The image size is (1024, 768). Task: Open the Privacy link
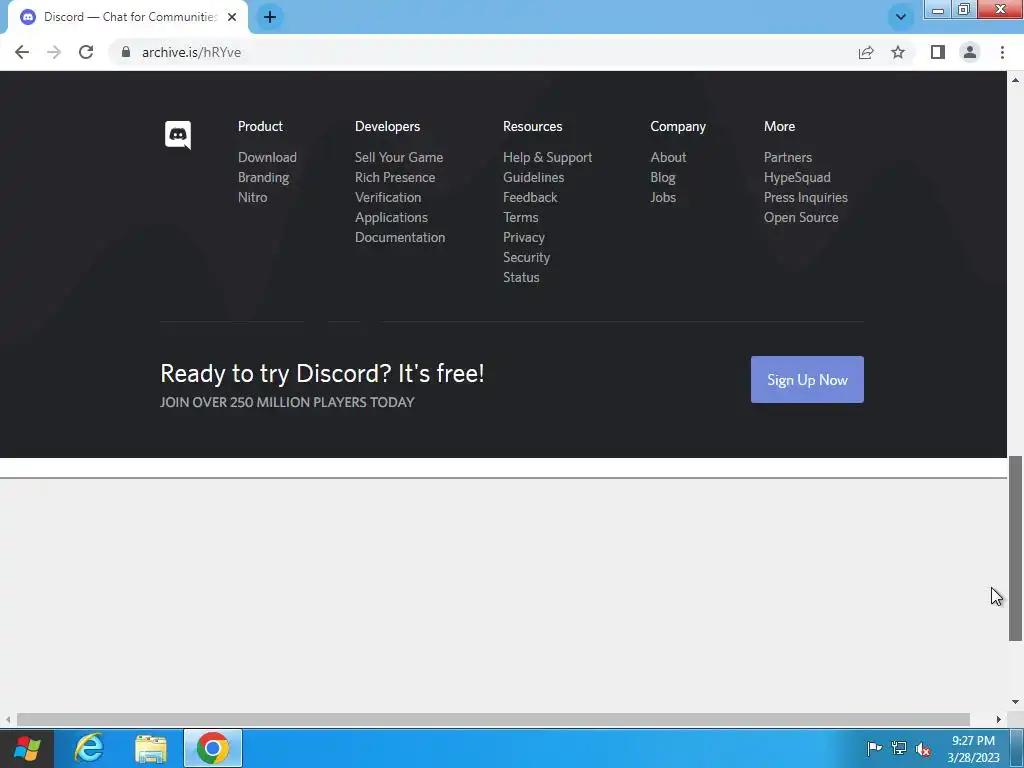click(524, 238)
